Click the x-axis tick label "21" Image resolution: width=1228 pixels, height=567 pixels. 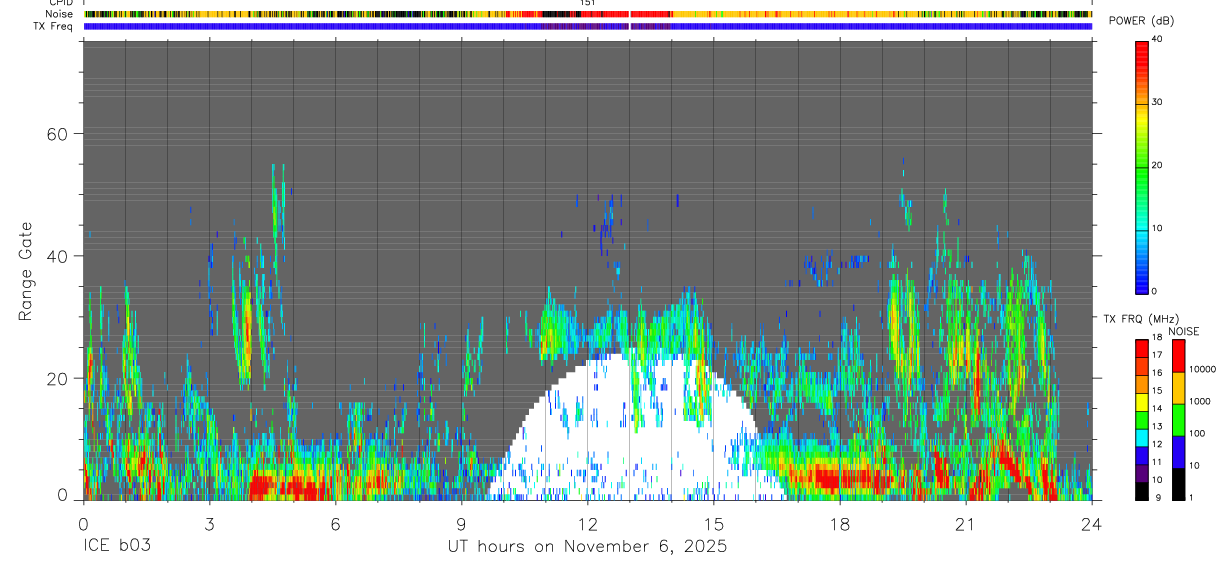tap(966, 525)
